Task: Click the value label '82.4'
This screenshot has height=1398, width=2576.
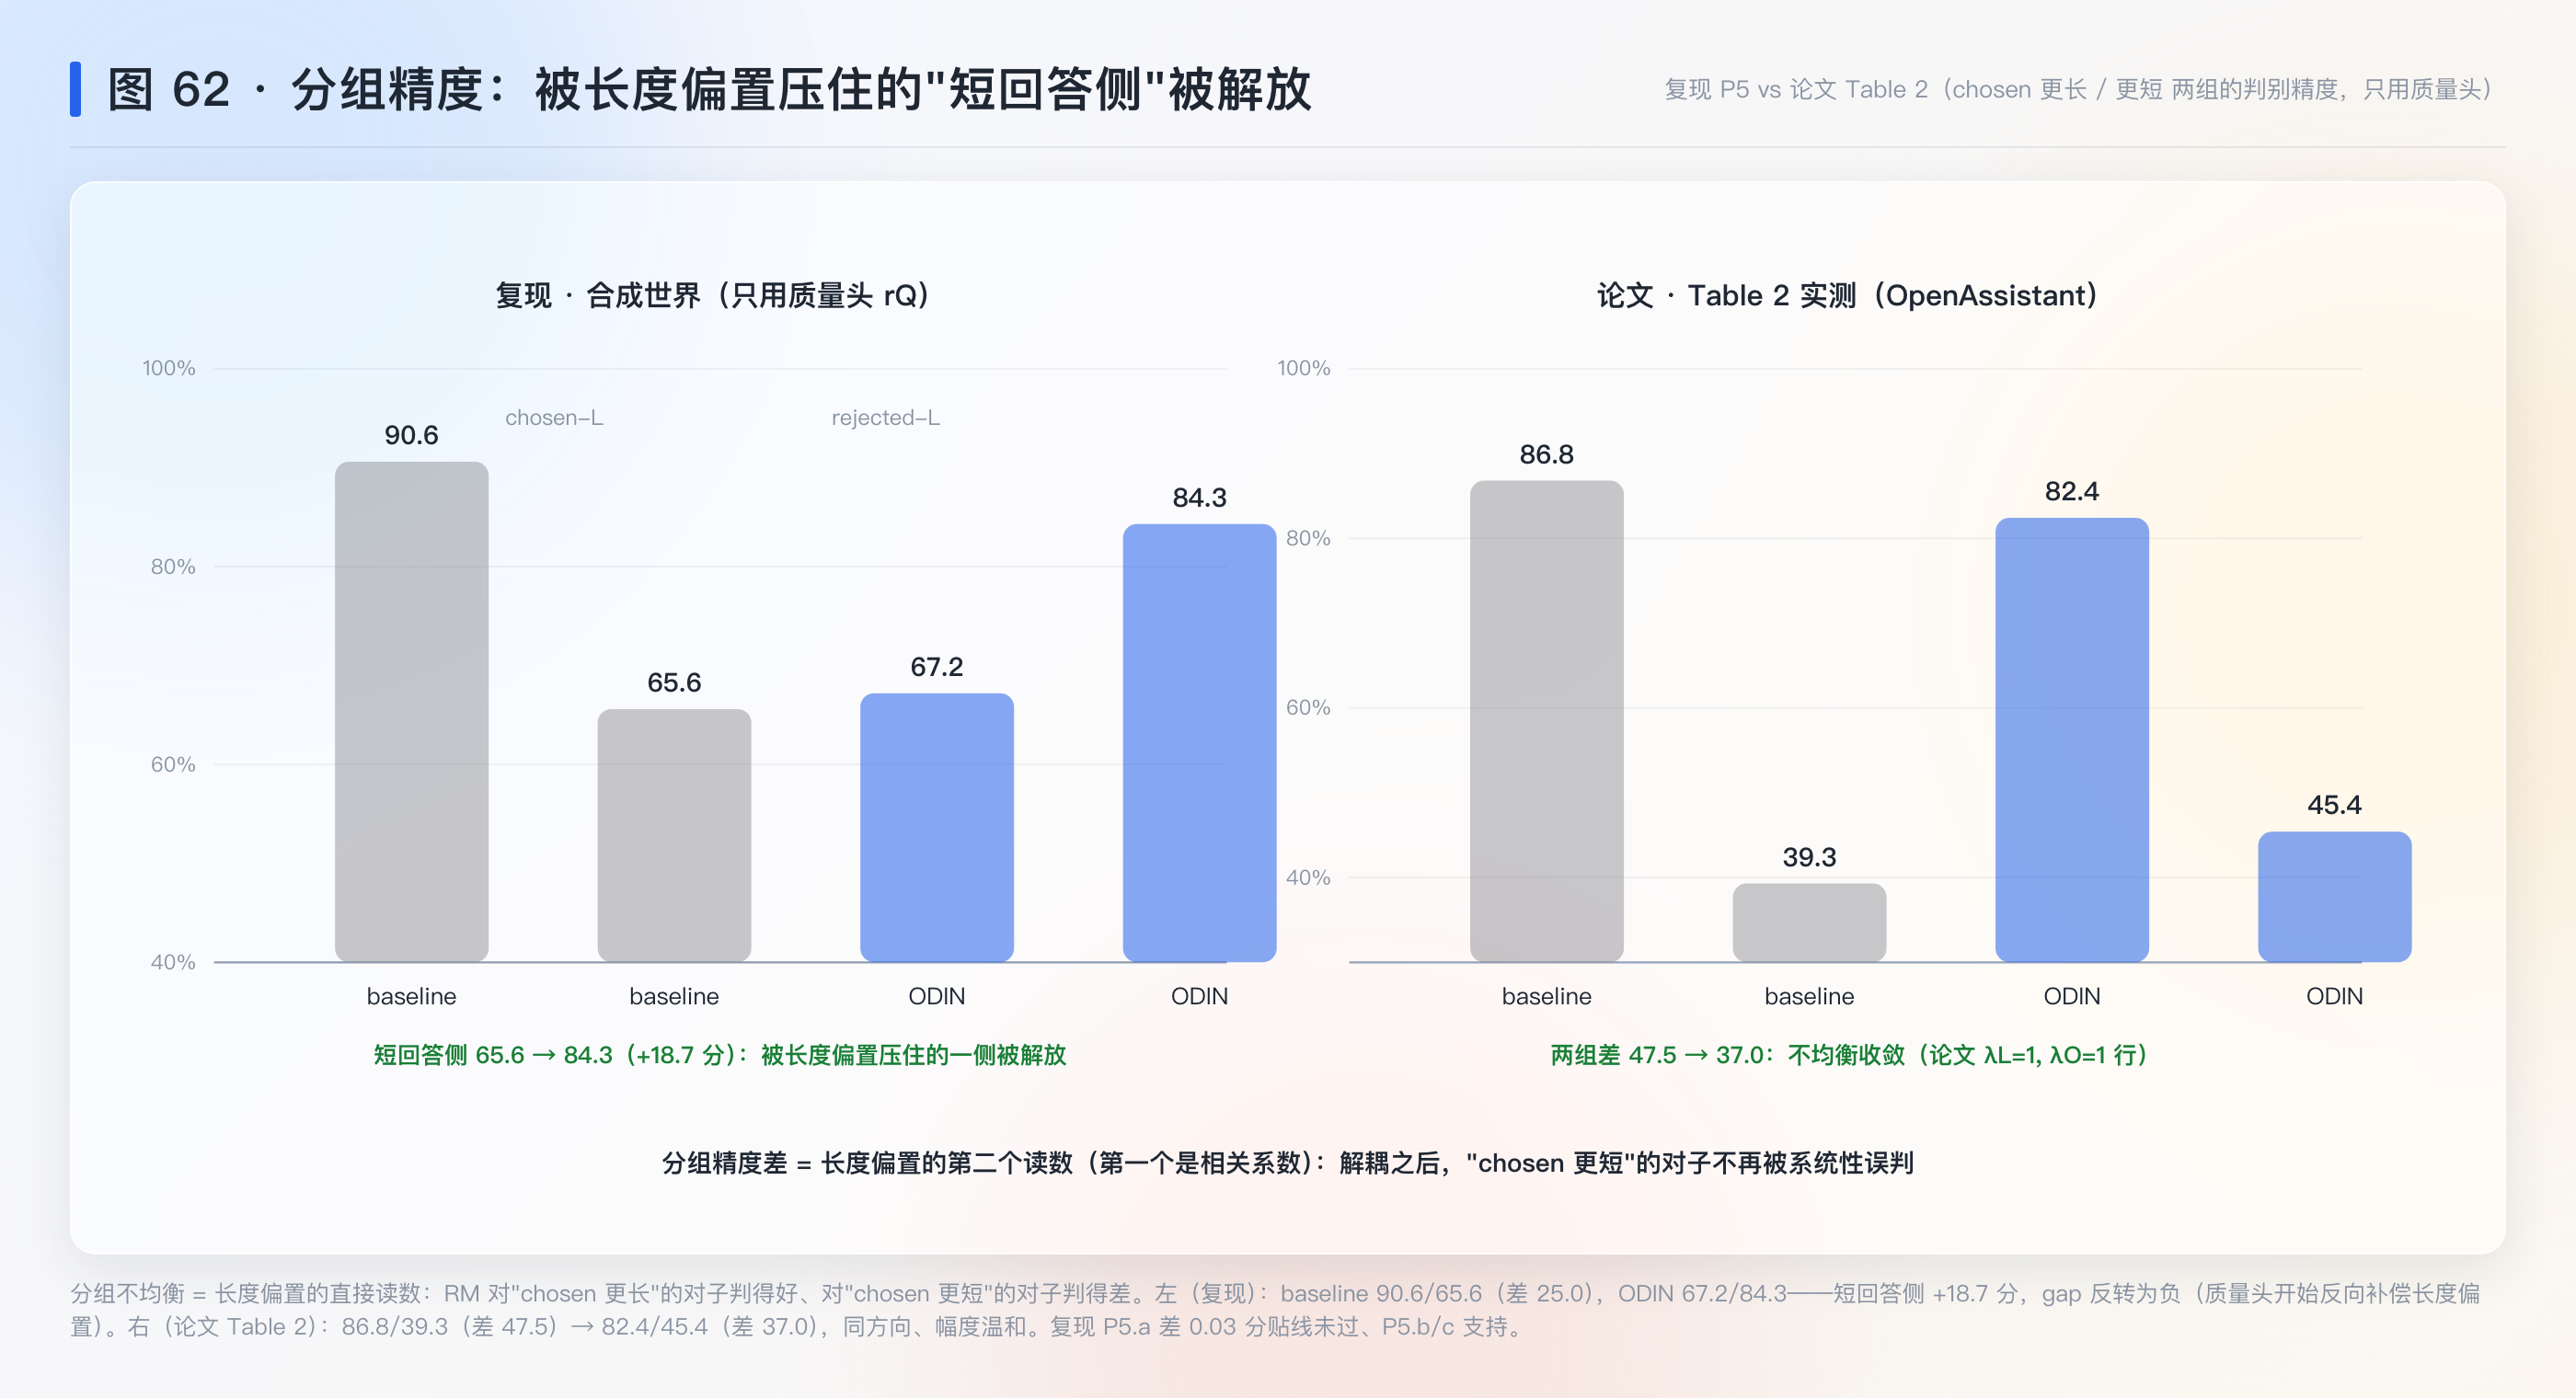Action: pos(2072,491)
